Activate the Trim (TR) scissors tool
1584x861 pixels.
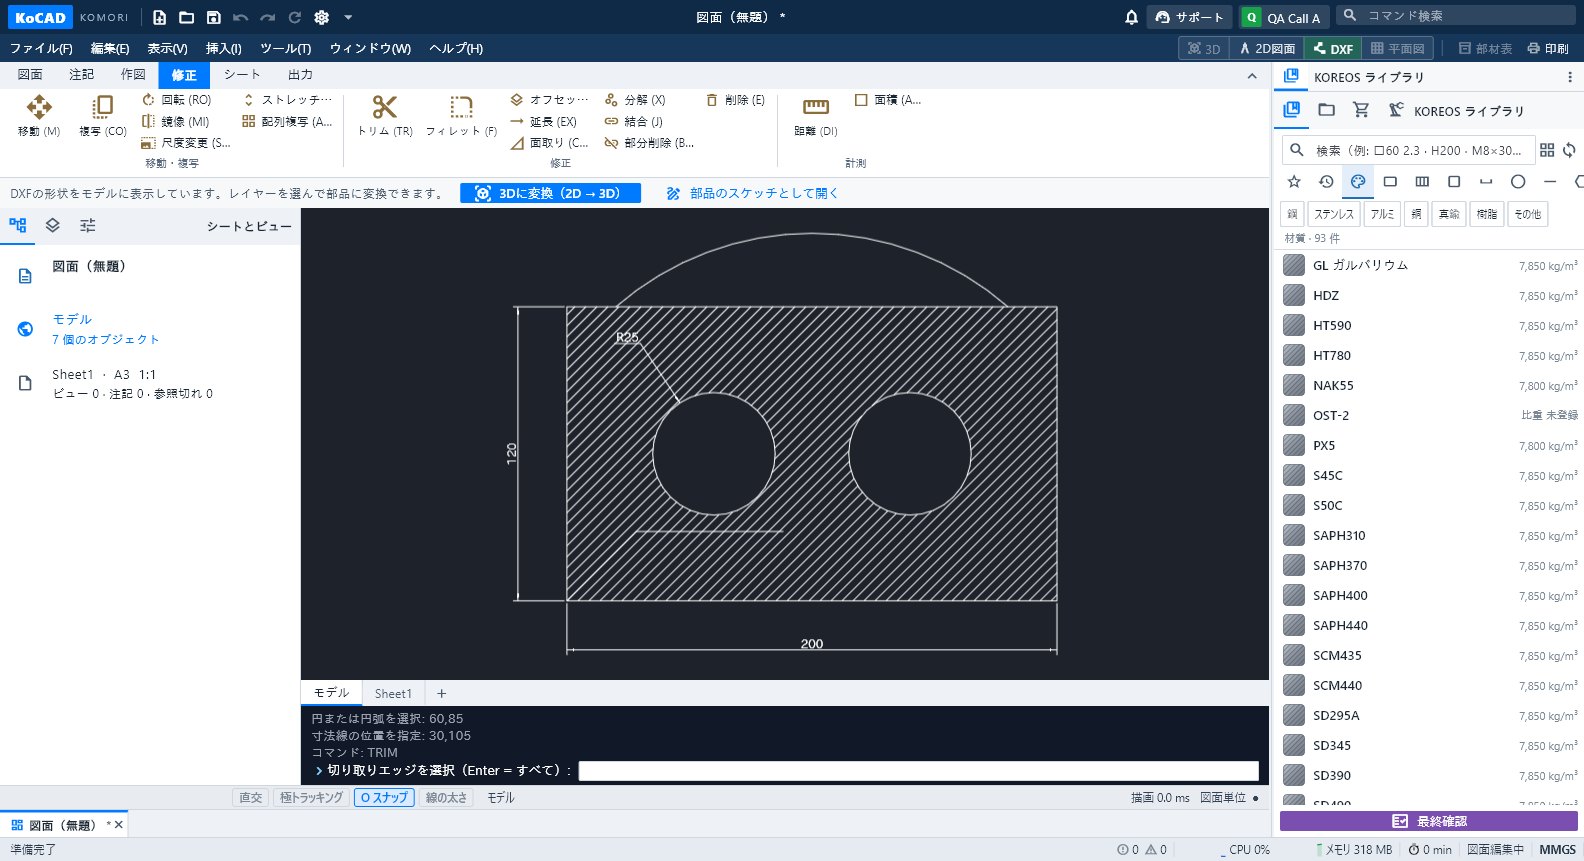(385, 115)
